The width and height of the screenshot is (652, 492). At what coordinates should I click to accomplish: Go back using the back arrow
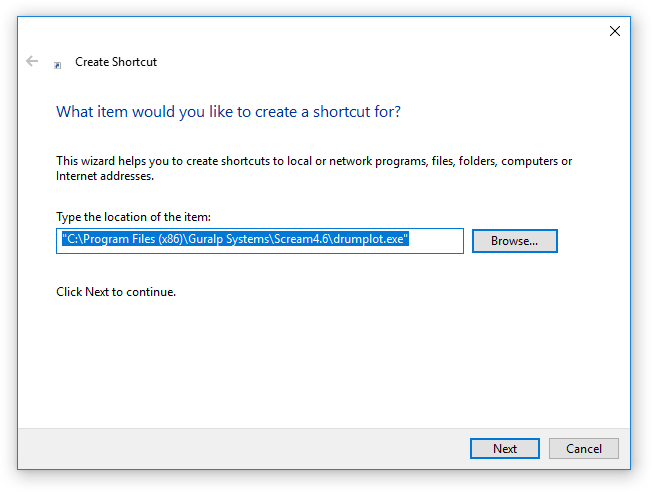(x=32, y=62)
